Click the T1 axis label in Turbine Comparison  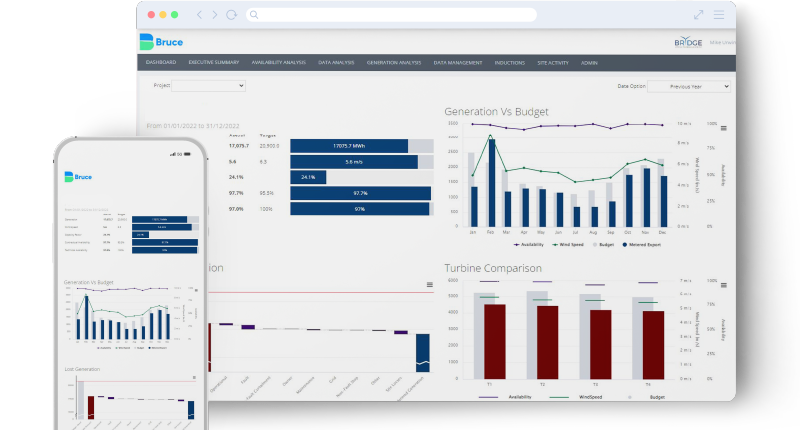coord(489,384)
